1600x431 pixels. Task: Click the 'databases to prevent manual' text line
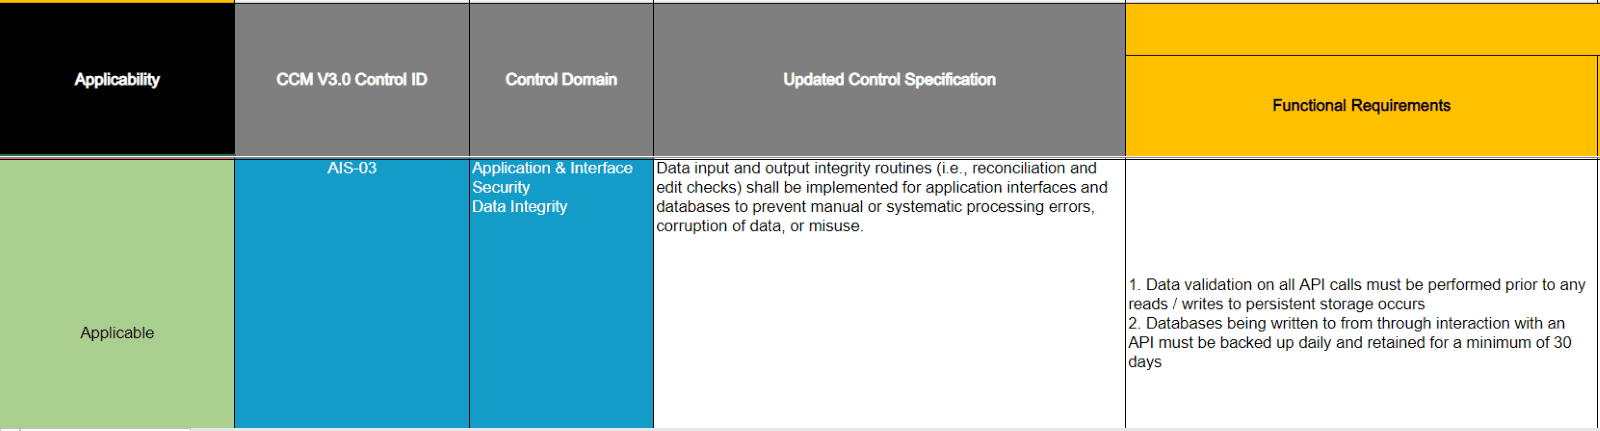[x=875, y=206]
